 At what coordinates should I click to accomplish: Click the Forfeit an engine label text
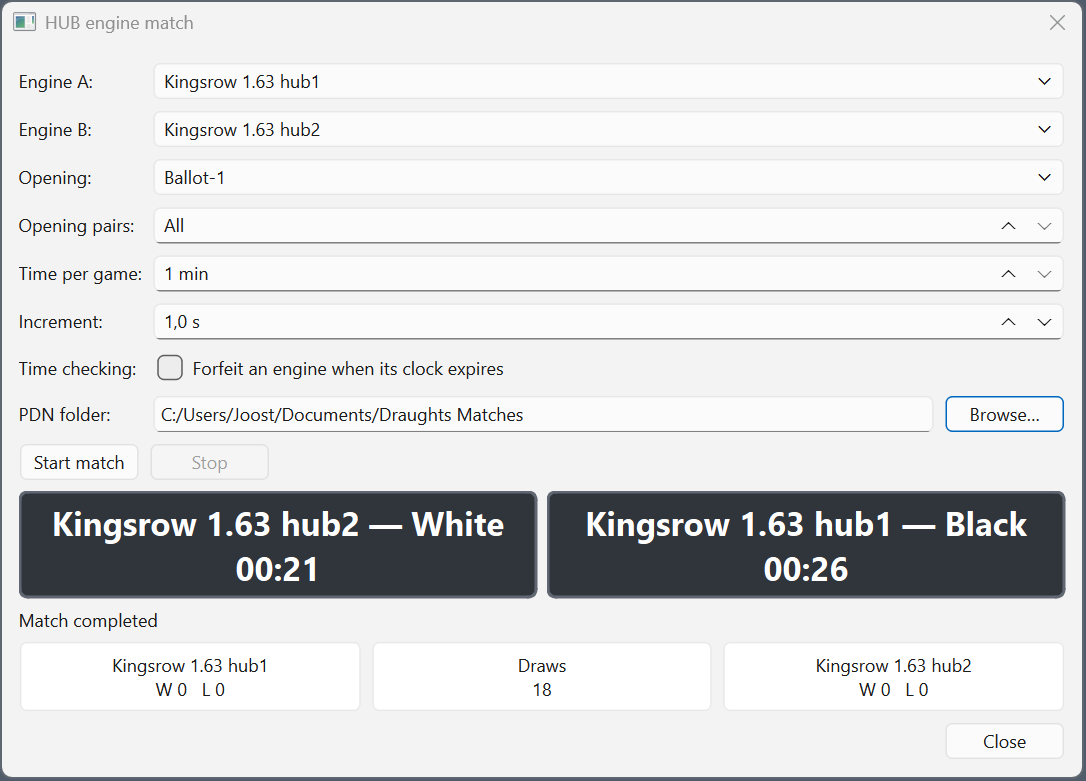[348, 369]
